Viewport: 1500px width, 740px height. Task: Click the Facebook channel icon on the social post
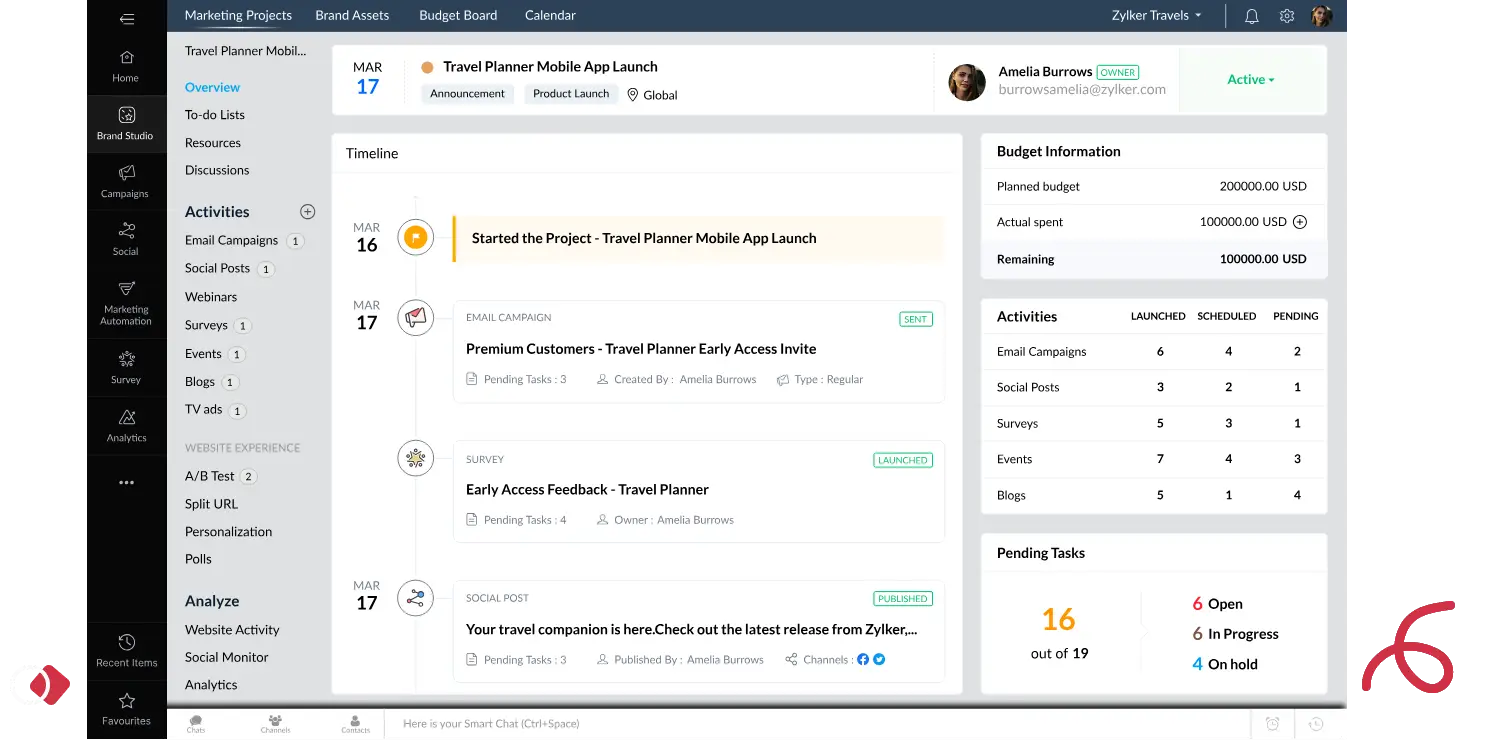point(862,659)
